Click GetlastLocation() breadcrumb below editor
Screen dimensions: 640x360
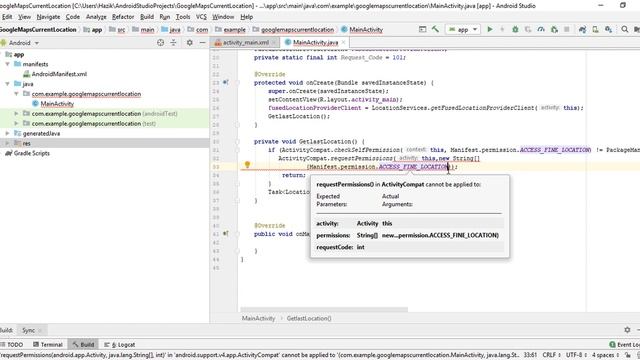[309, 318]
